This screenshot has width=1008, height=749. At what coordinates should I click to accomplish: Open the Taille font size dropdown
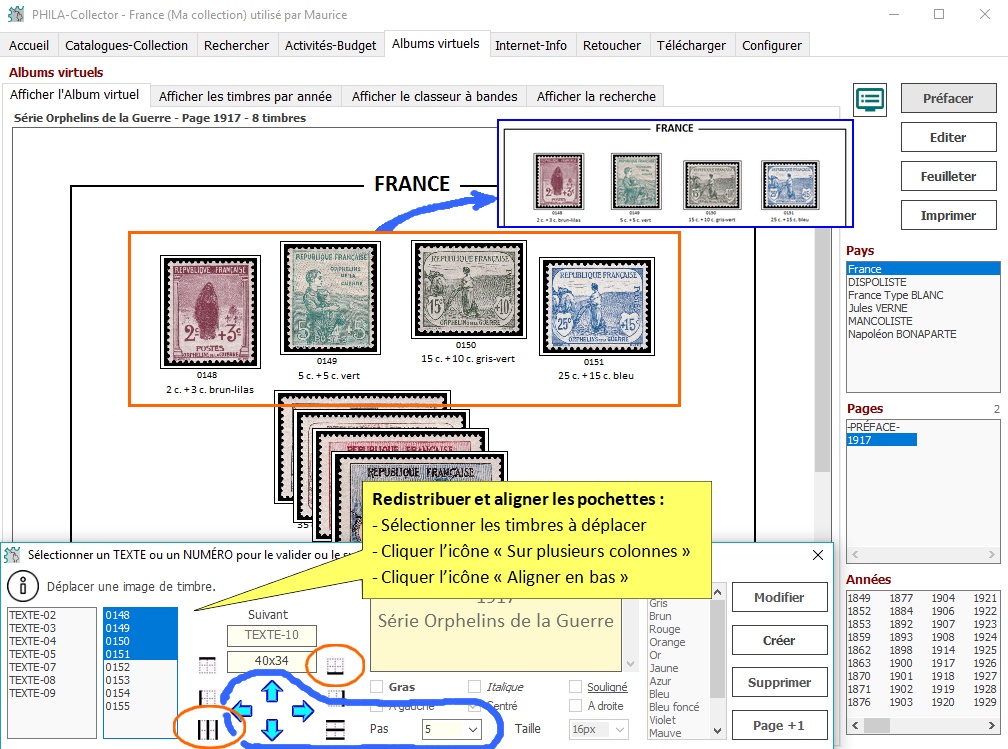(x=620, y=730)
